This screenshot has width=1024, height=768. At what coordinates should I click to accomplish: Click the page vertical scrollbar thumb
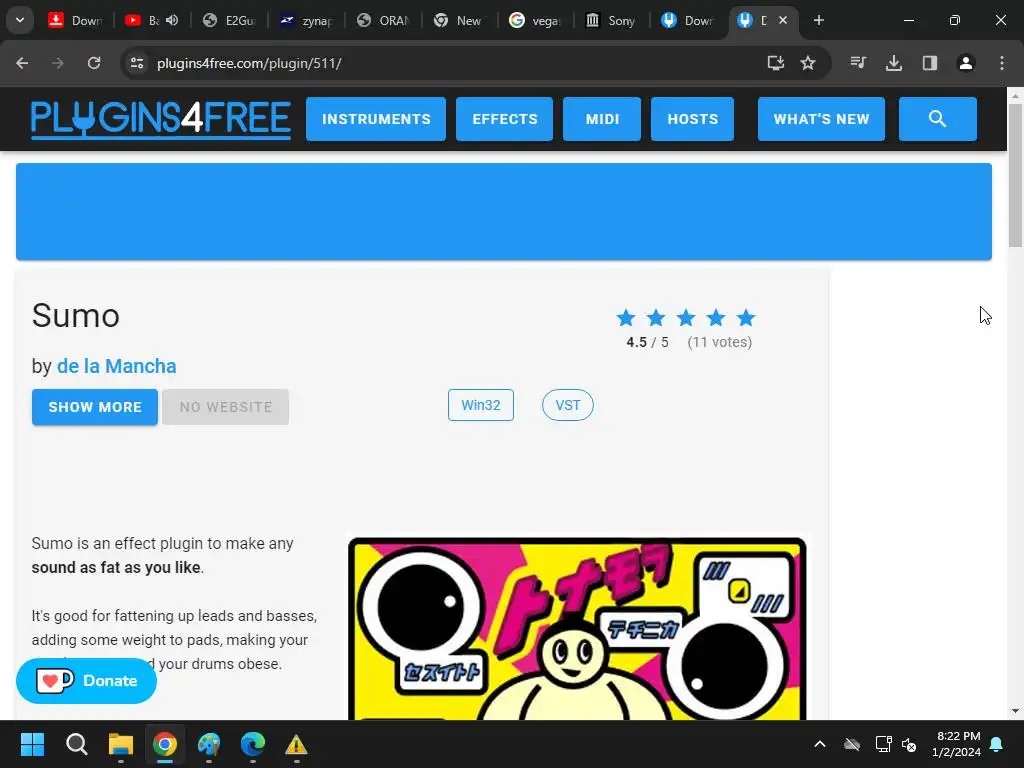pyautogui.click(x=1015, y=175)
